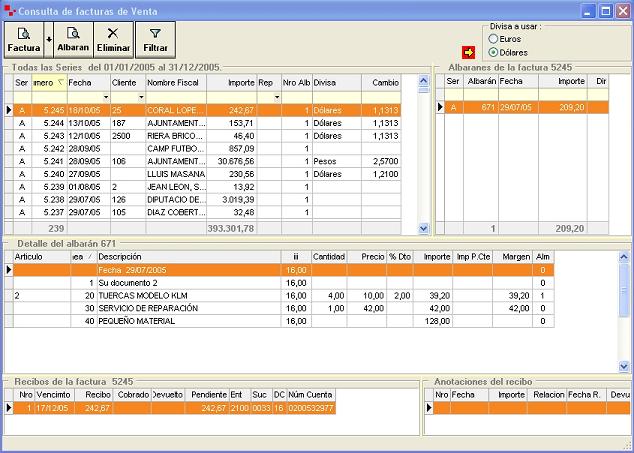This screenshot has height=453, width=634.
Task: Click the Cobrado column header
Action: tap(133, 395)
